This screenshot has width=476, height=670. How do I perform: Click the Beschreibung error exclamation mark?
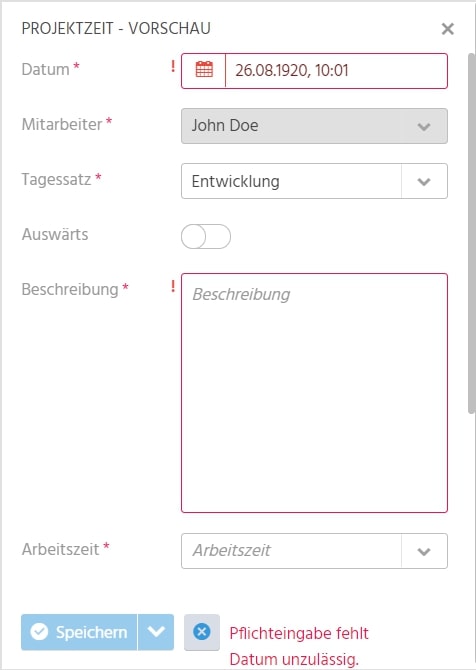pos(173,286)
